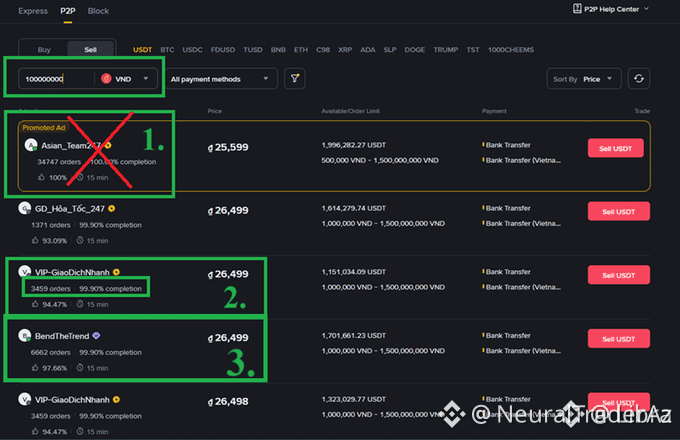Click BendTheTrend diamond badge icon
Viewport: 680px width, 440px height.
click(96, 336)
